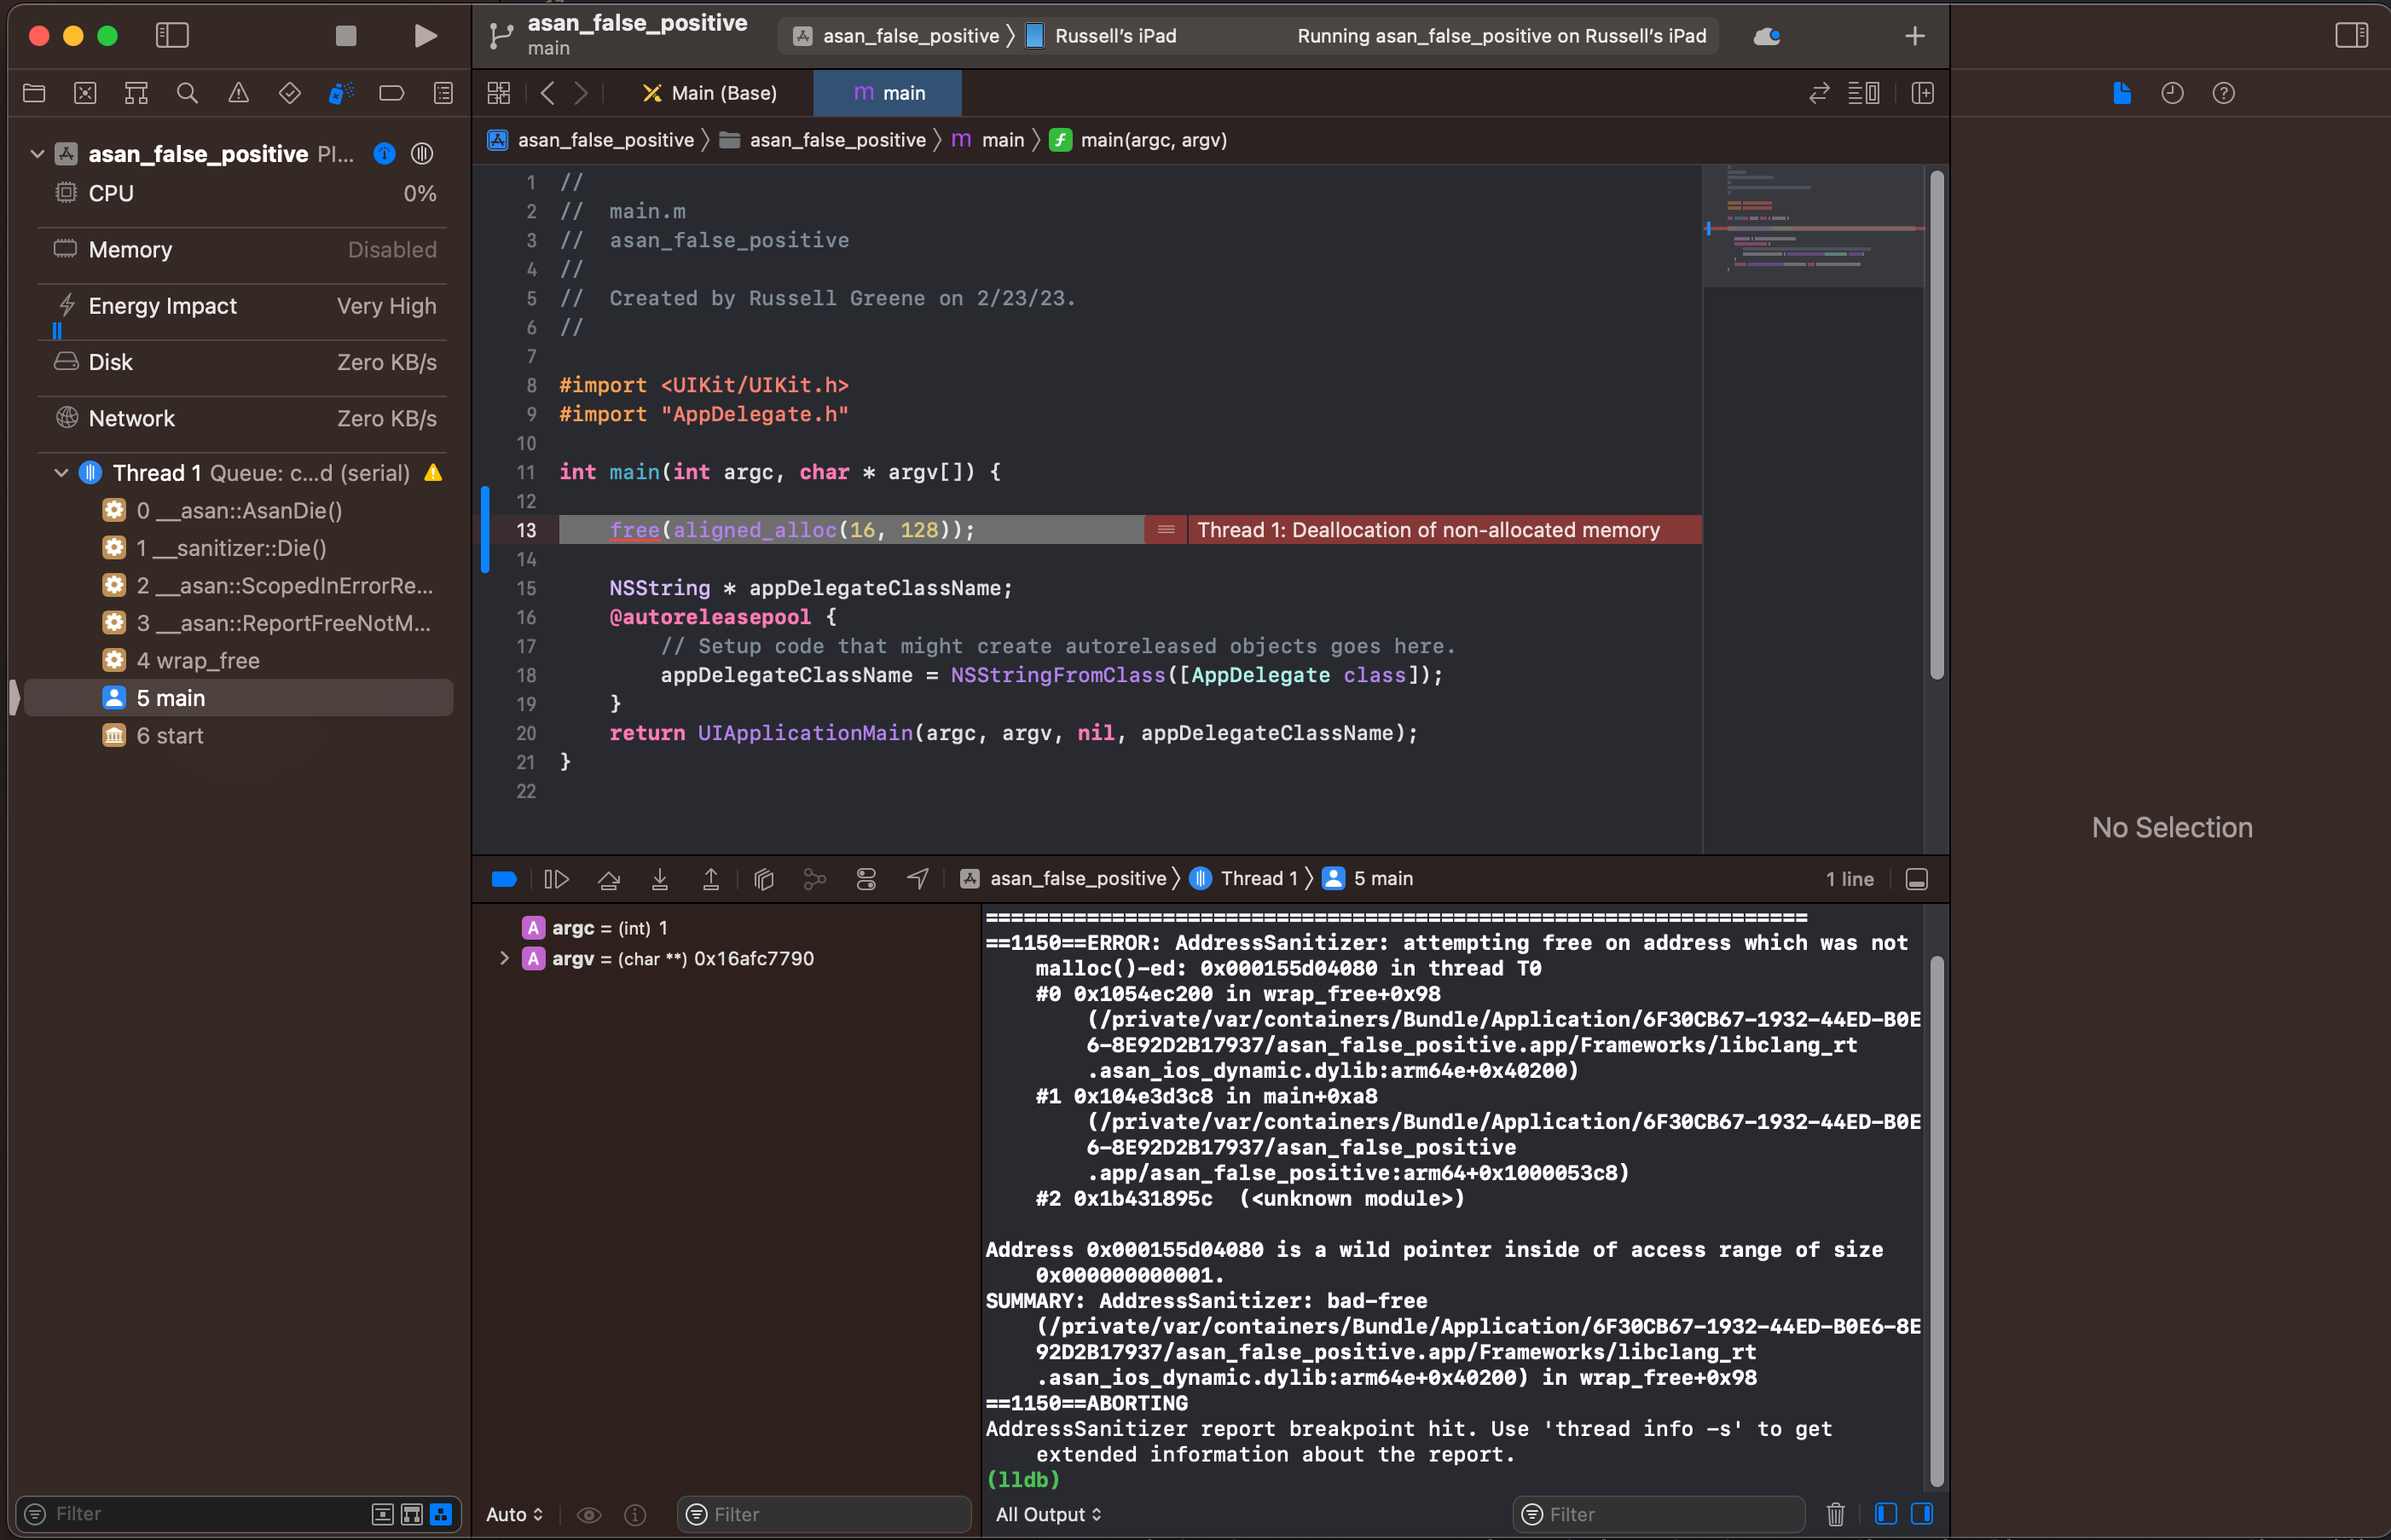Viewport: 2391px width, 1540px height.
Task: Click the Debug Memory Graph icon
Action: [x=815, y=879]
